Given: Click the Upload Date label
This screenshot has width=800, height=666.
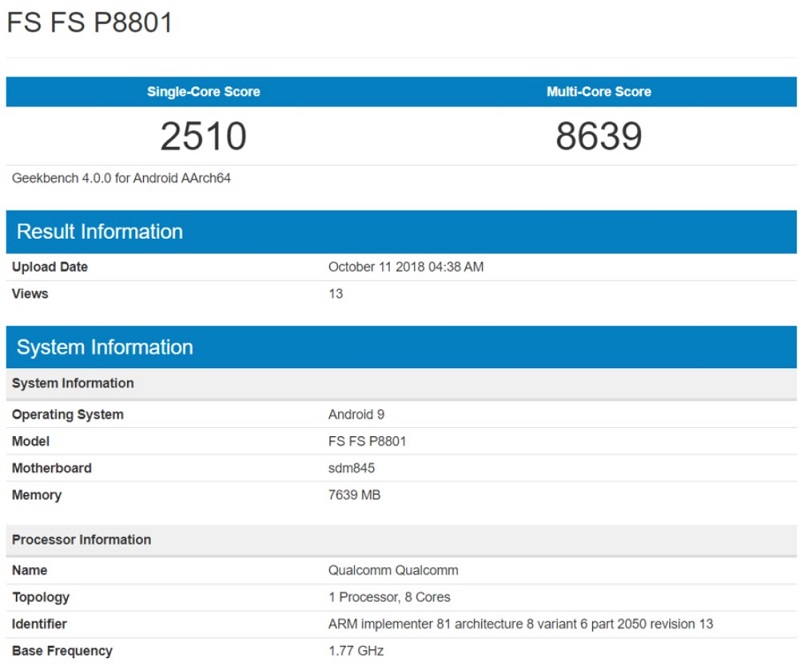Looking at the screenshot, I should tap(50, 267).
